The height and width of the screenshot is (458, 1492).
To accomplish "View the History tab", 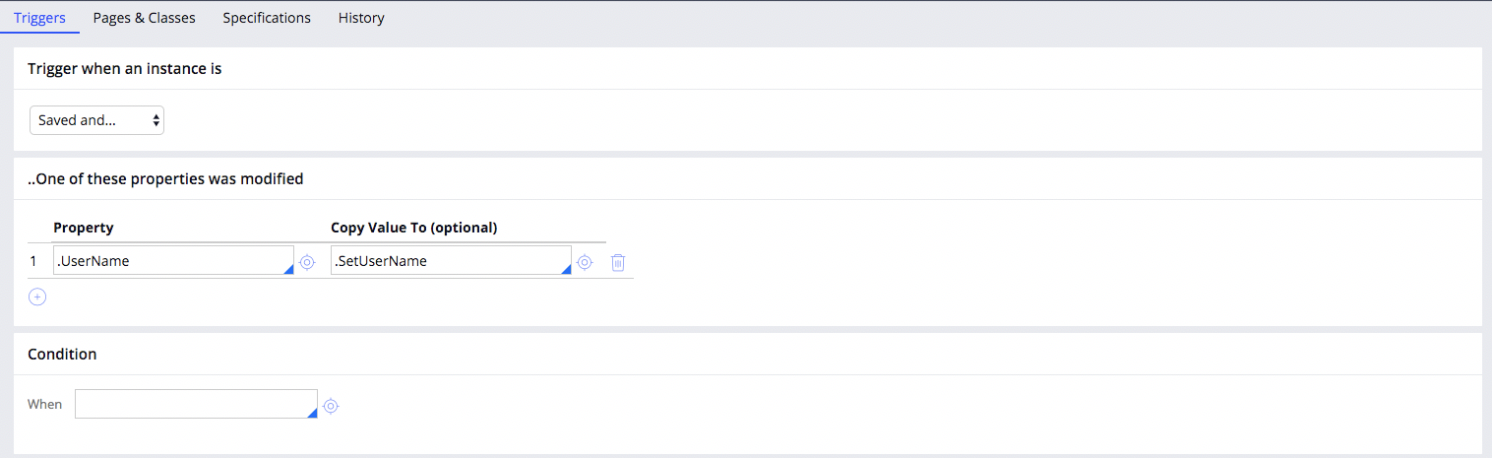I will point(361,18).
